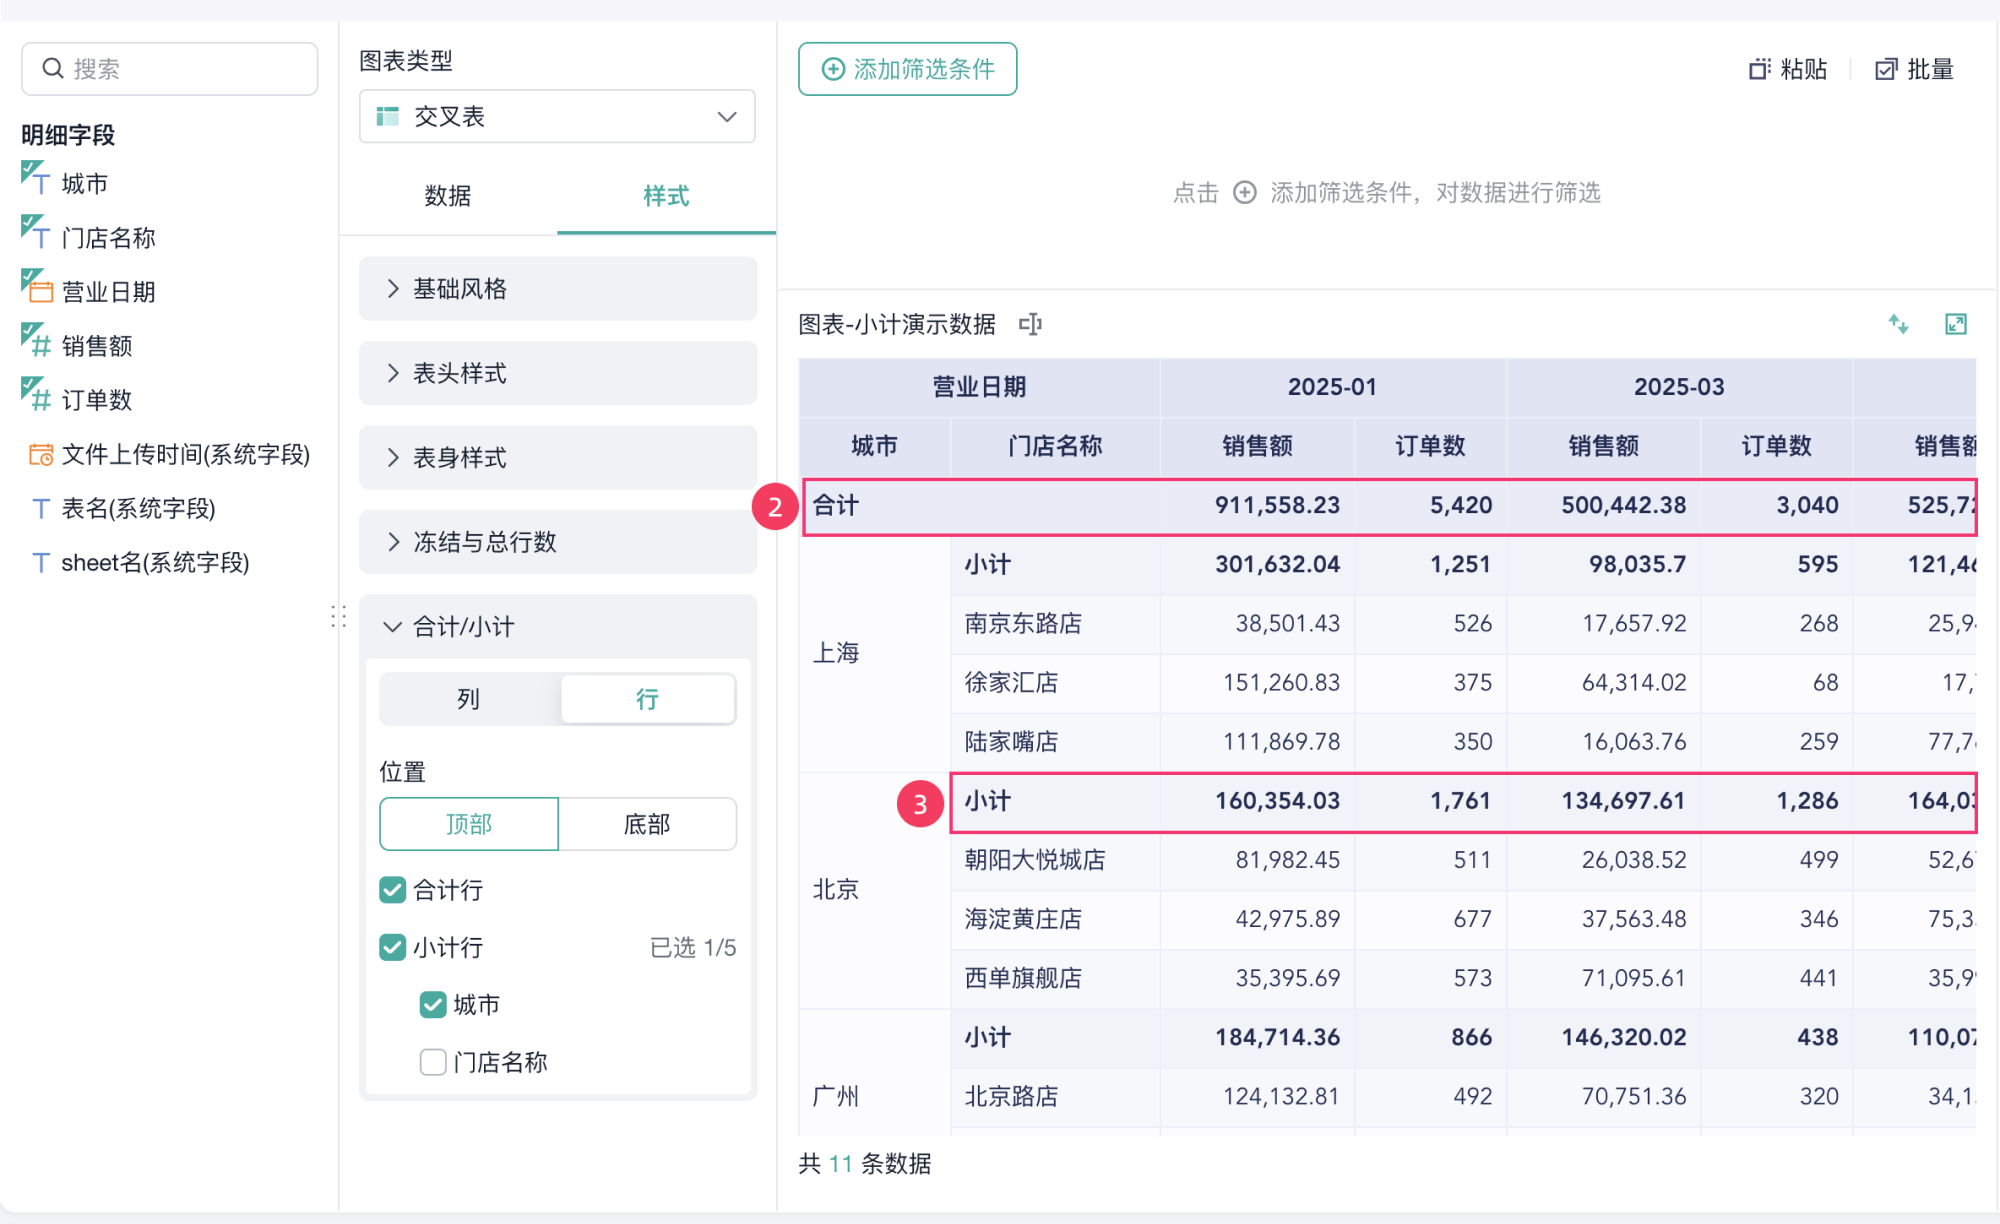Click the search magnifier icon
This screenshot has height=1224, width=2000.
(x=52, y=68)
